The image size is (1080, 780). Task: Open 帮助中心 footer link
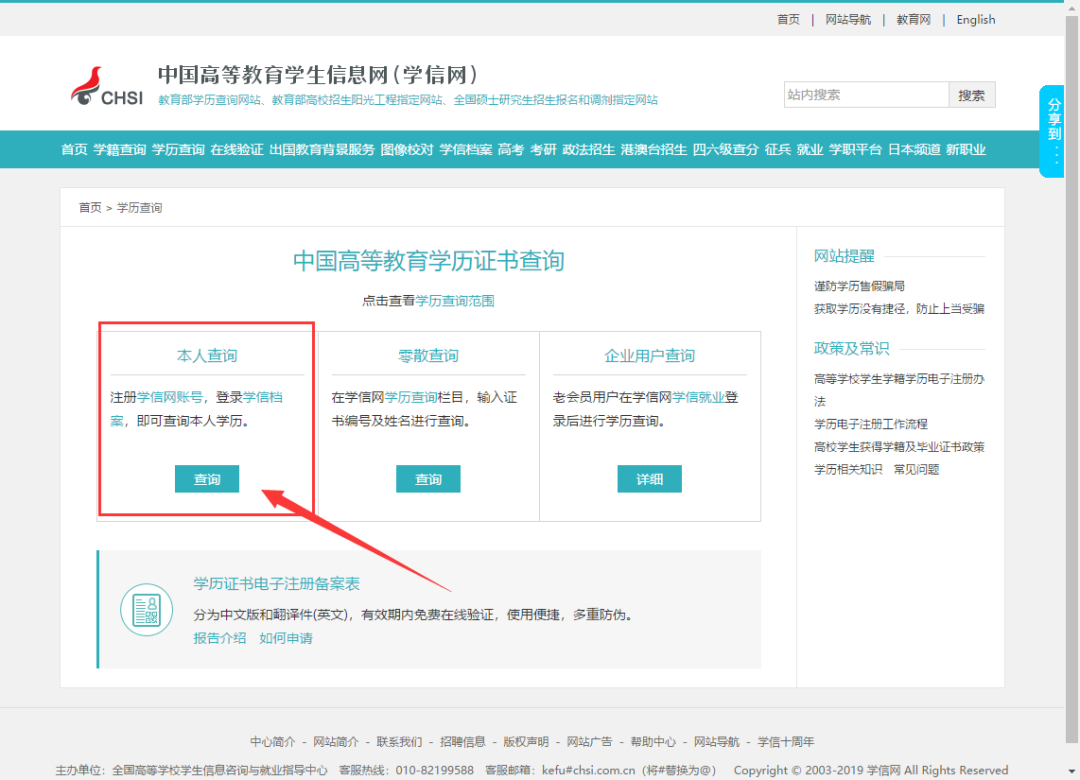point(653,741)
